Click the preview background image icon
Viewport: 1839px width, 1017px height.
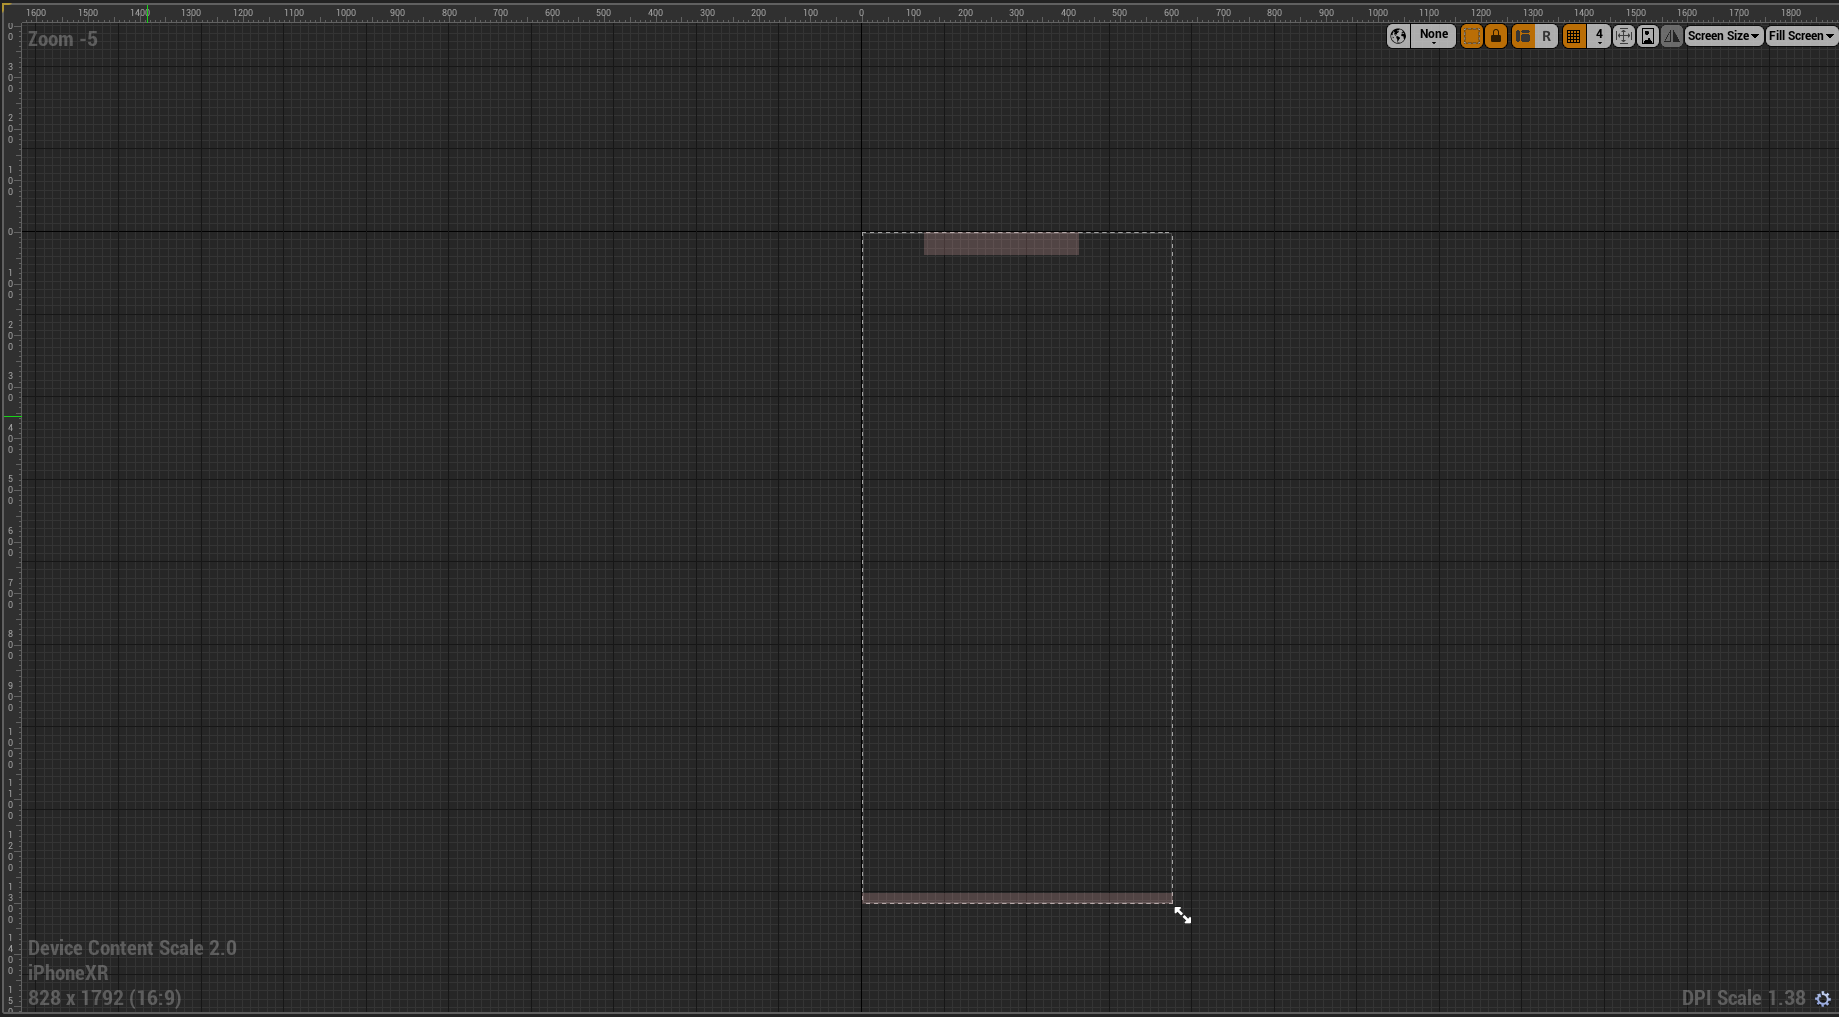coord(1648,36)
